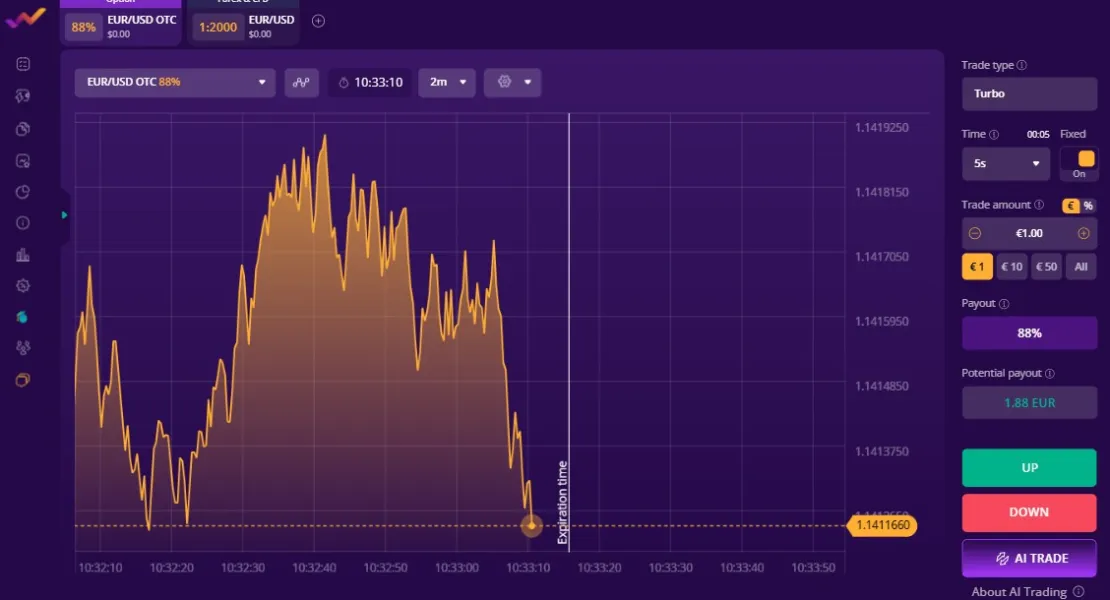This screenshot has width=1110, height=600.
Task: Click the 10:33:50 time axis label
Action: 813,567
